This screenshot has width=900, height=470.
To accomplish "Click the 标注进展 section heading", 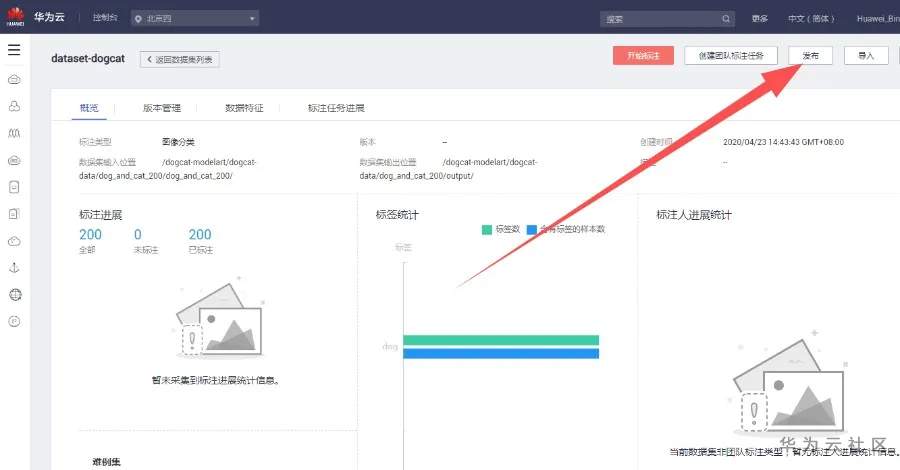I will click(x=100, y=215).
